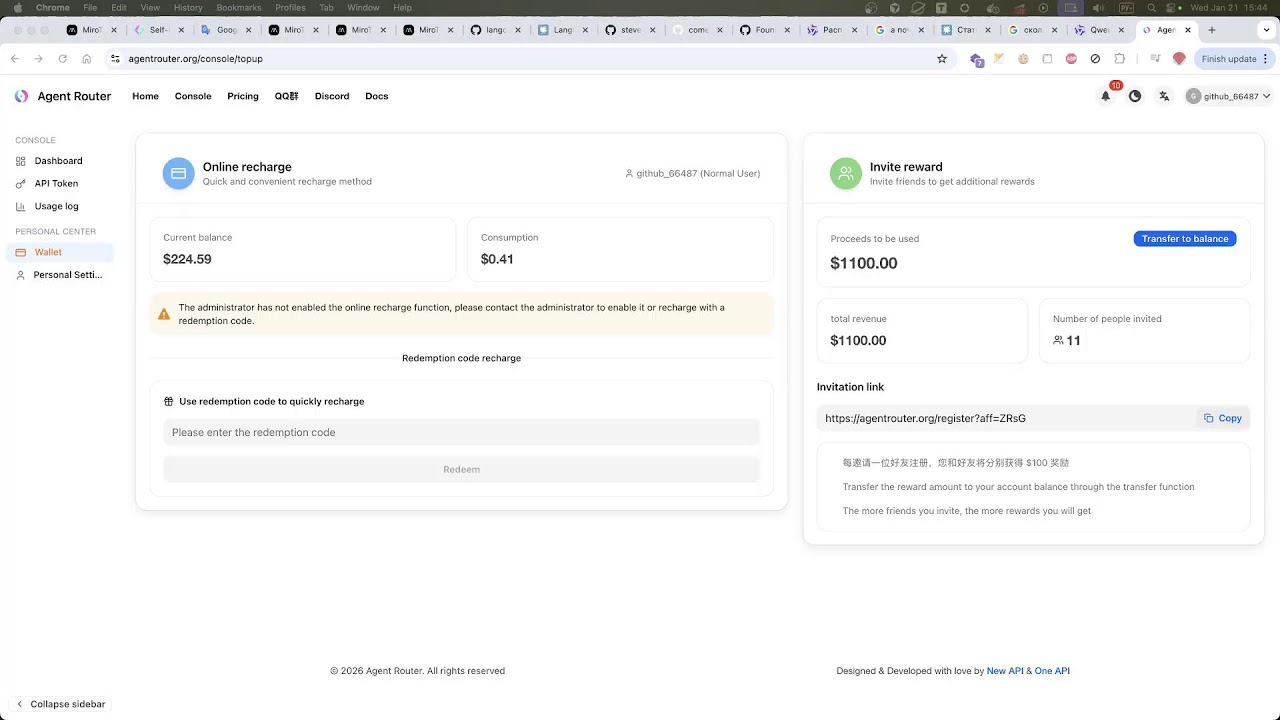This screenshot has height=720, width=1280.
Task: Click the current balance $224.59 value
Action: (187, 259)
